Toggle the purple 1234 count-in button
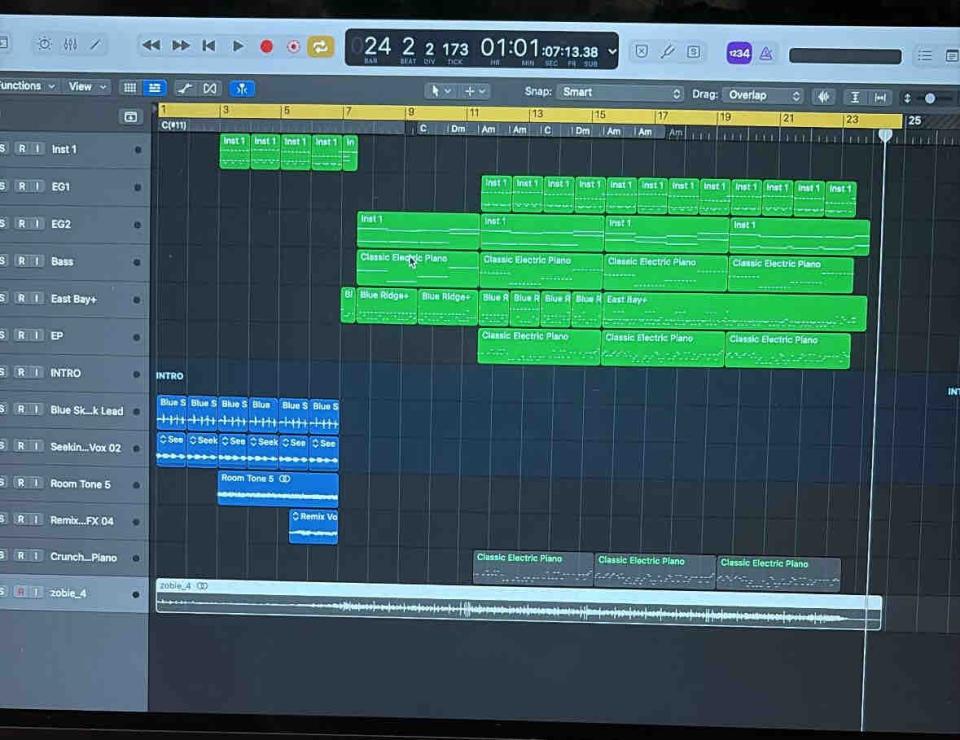 tap(739, 53)
